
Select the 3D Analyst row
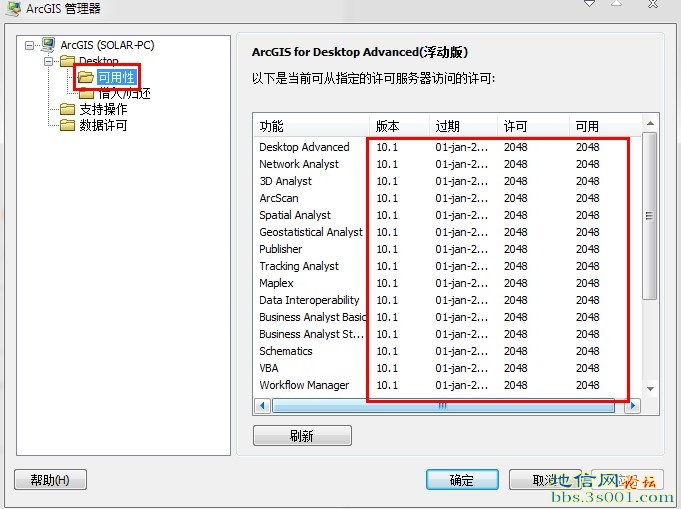pyautogui.click(x=447, y=181)
